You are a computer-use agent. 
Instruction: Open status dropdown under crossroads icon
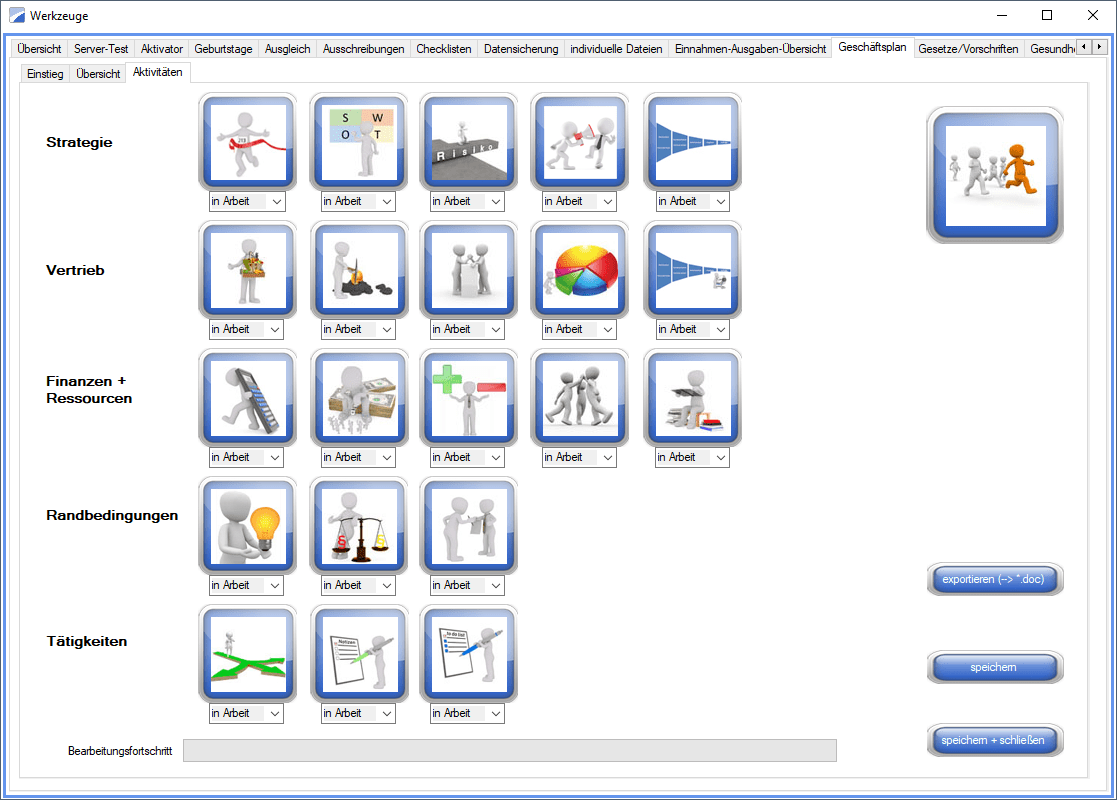coord(275,713)
